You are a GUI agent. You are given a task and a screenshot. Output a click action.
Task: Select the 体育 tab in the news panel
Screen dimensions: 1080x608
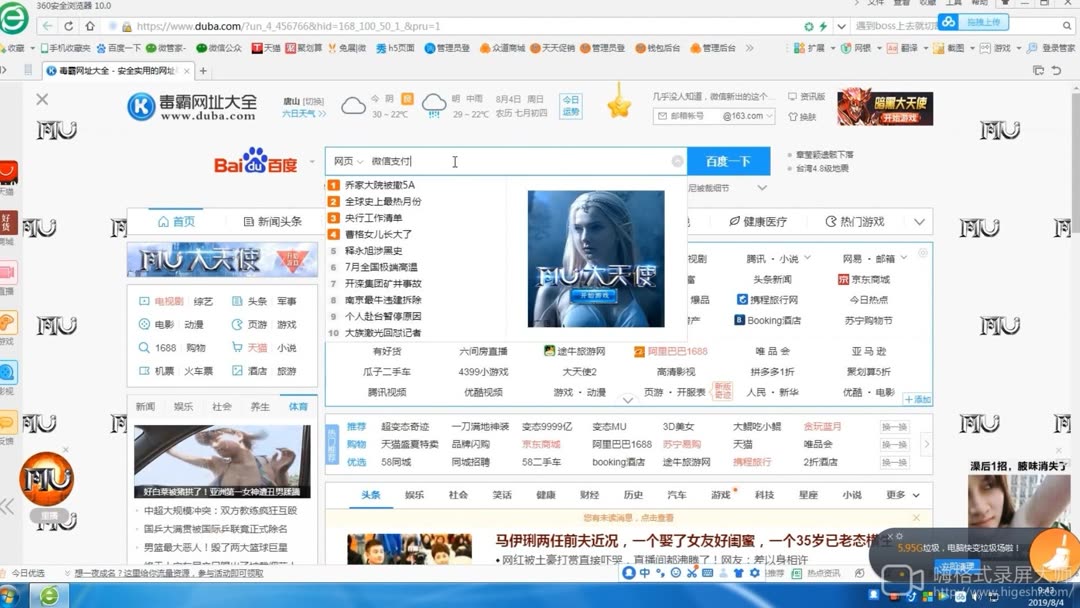click(298, 406)
